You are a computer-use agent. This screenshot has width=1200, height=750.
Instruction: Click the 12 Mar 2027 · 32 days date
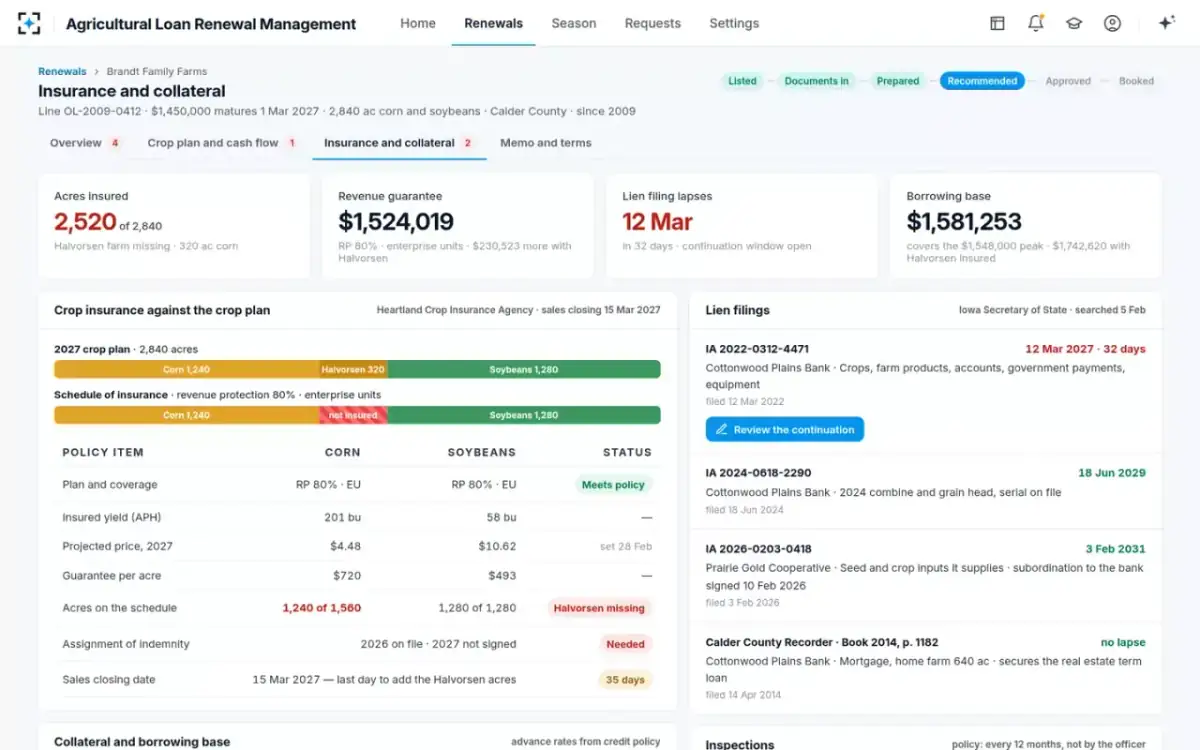tap(1085, 349)
